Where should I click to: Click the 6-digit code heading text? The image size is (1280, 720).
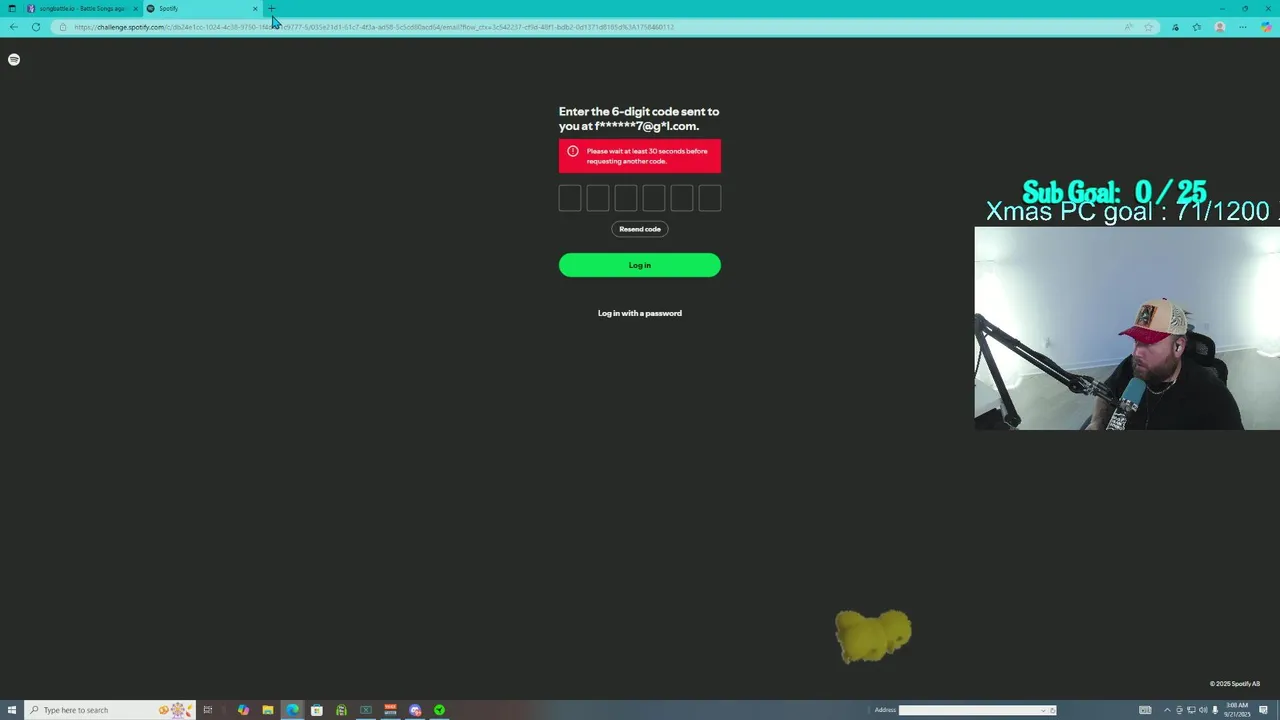point(639,119)
